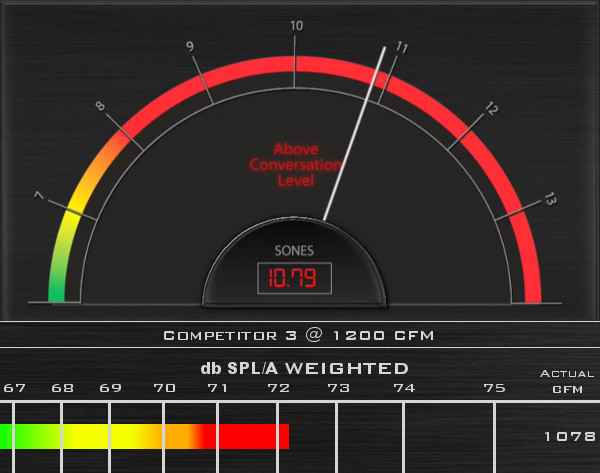
Task: Select the 'Above Conversation Level' red text
Action: coord(294,165)
